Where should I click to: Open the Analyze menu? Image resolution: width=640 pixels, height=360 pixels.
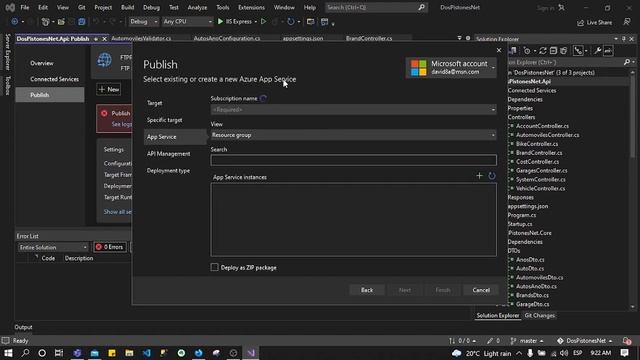[197, 7]
